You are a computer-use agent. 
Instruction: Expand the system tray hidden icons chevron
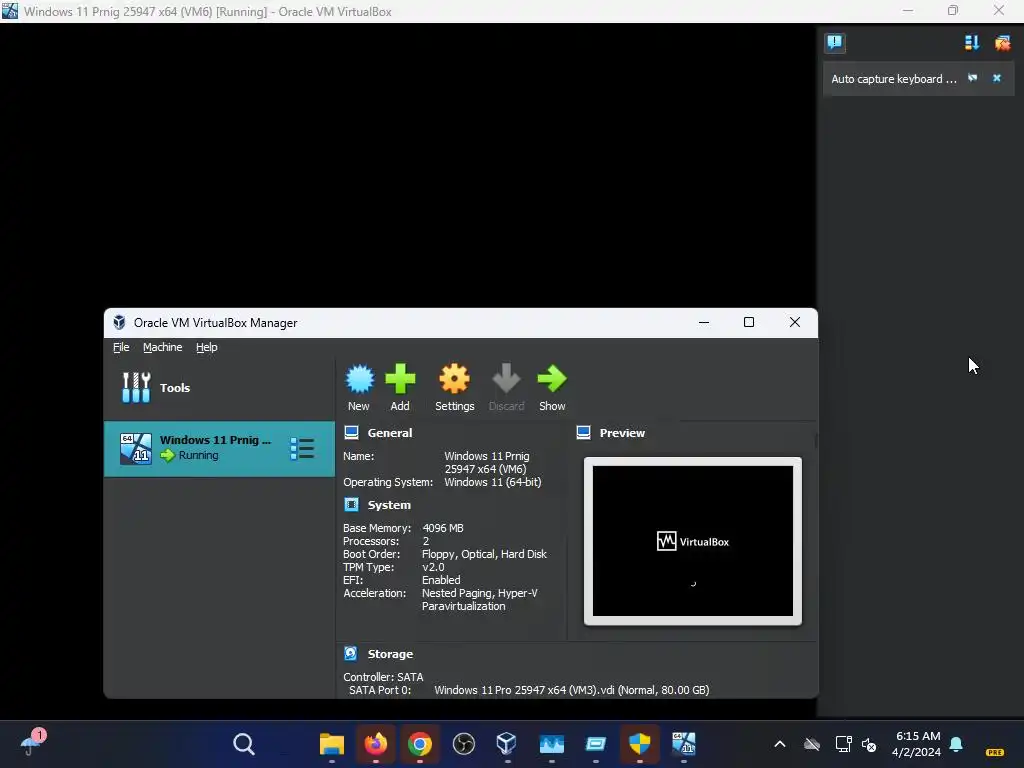[780, 744]
